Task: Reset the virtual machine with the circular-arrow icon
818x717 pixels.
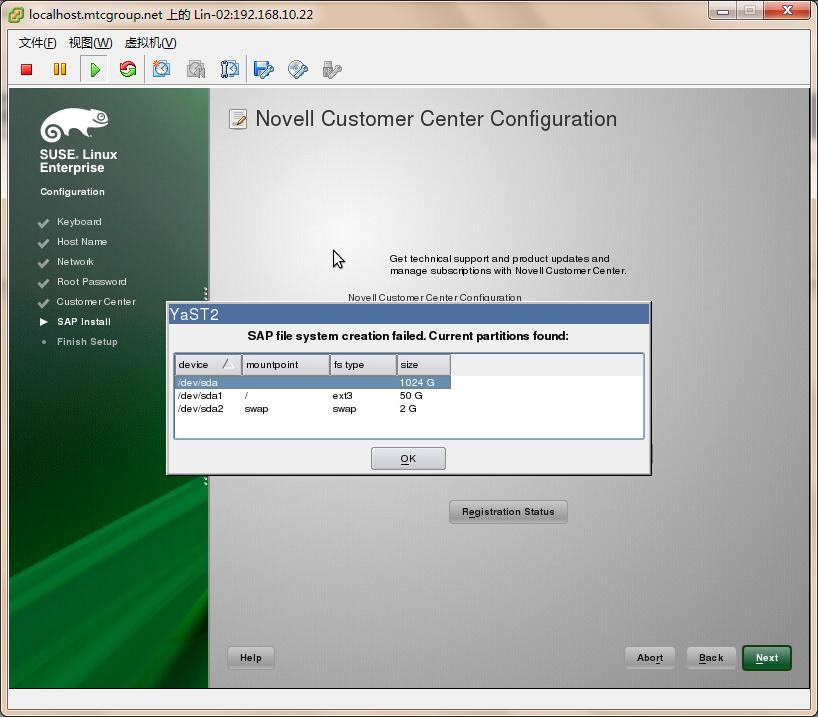Action: pos(128,69)
